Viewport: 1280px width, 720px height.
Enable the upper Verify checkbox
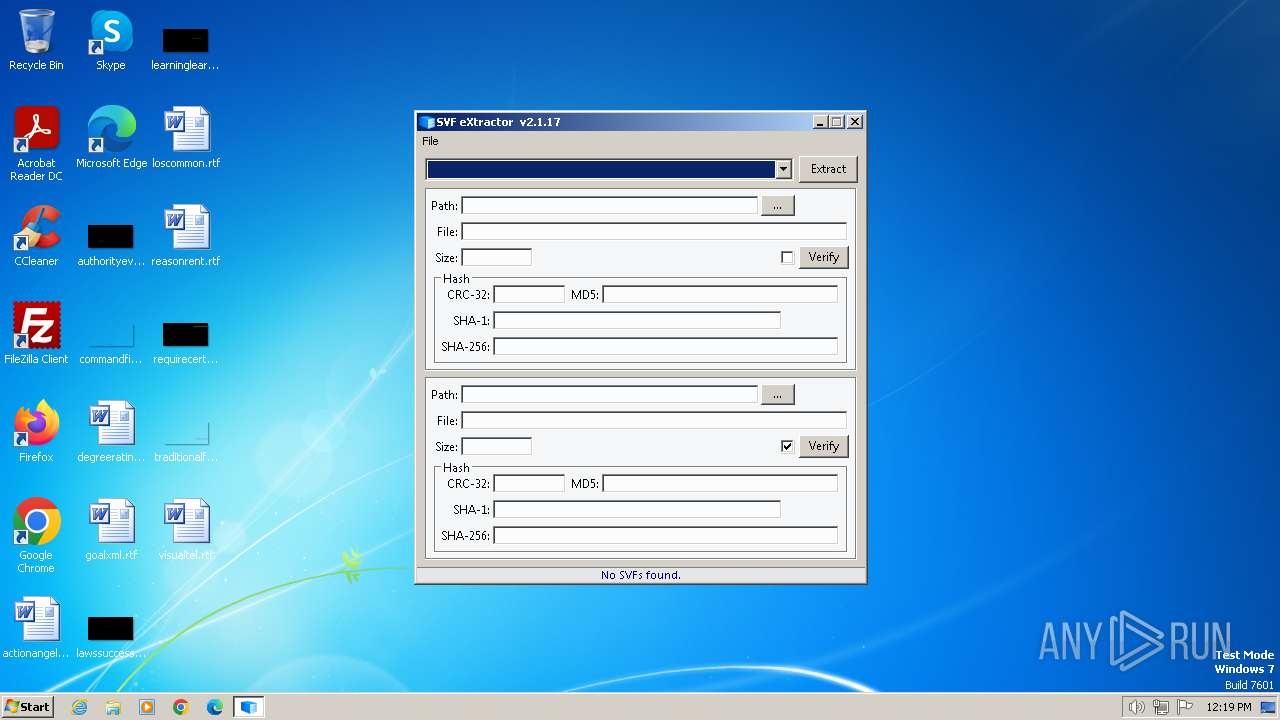tap(787, 257)
